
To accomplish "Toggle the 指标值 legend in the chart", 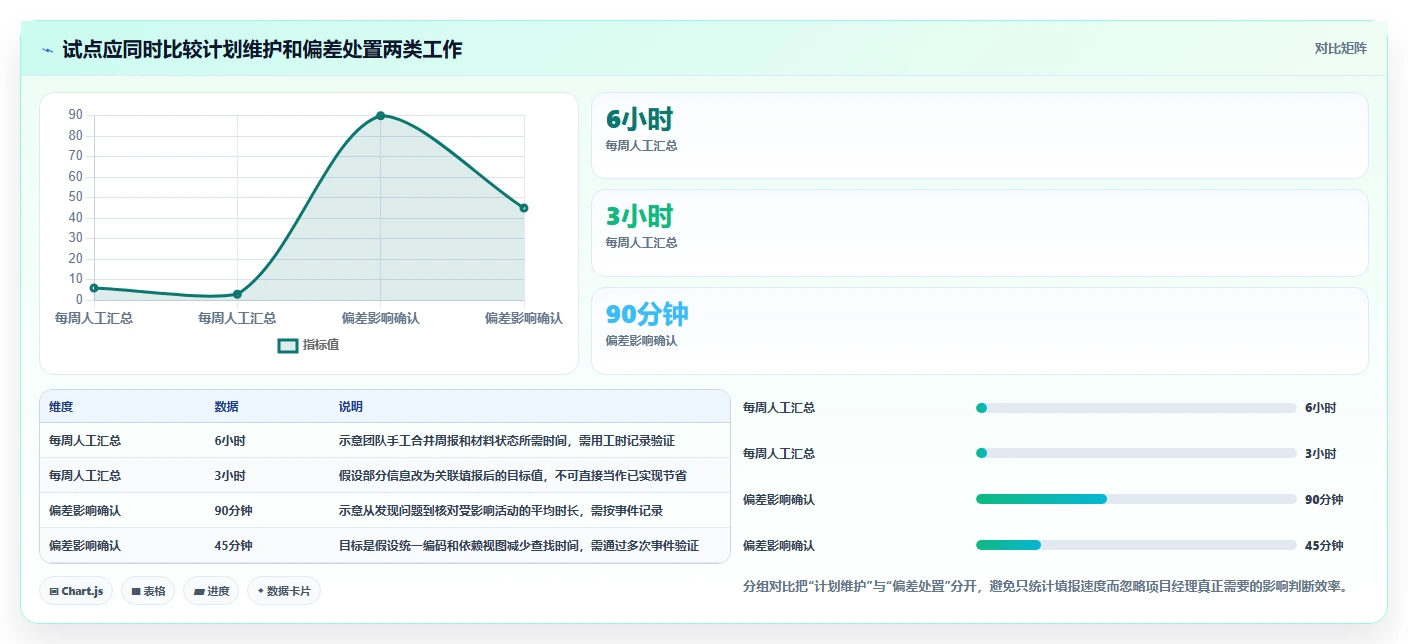I will pyautogui.click(x=309, y=345).
